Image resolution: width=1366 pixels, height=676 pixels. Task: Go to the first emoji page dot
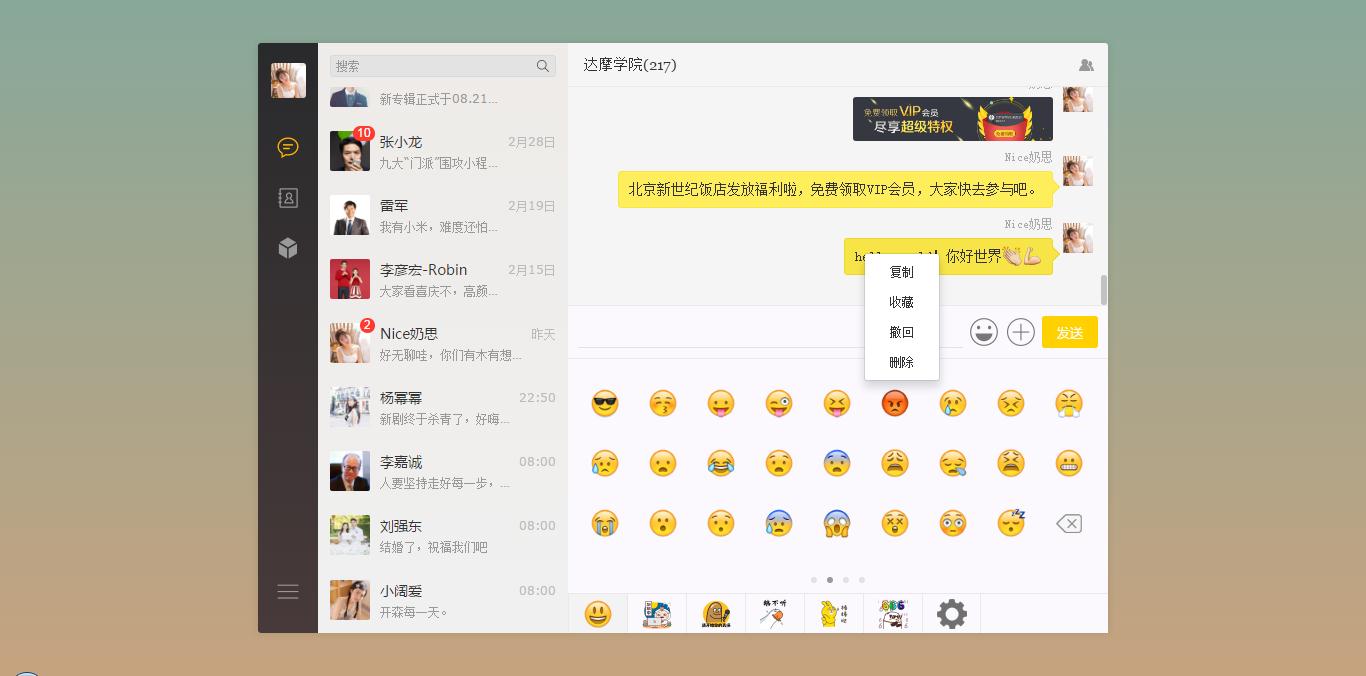[x=814, y=580]
